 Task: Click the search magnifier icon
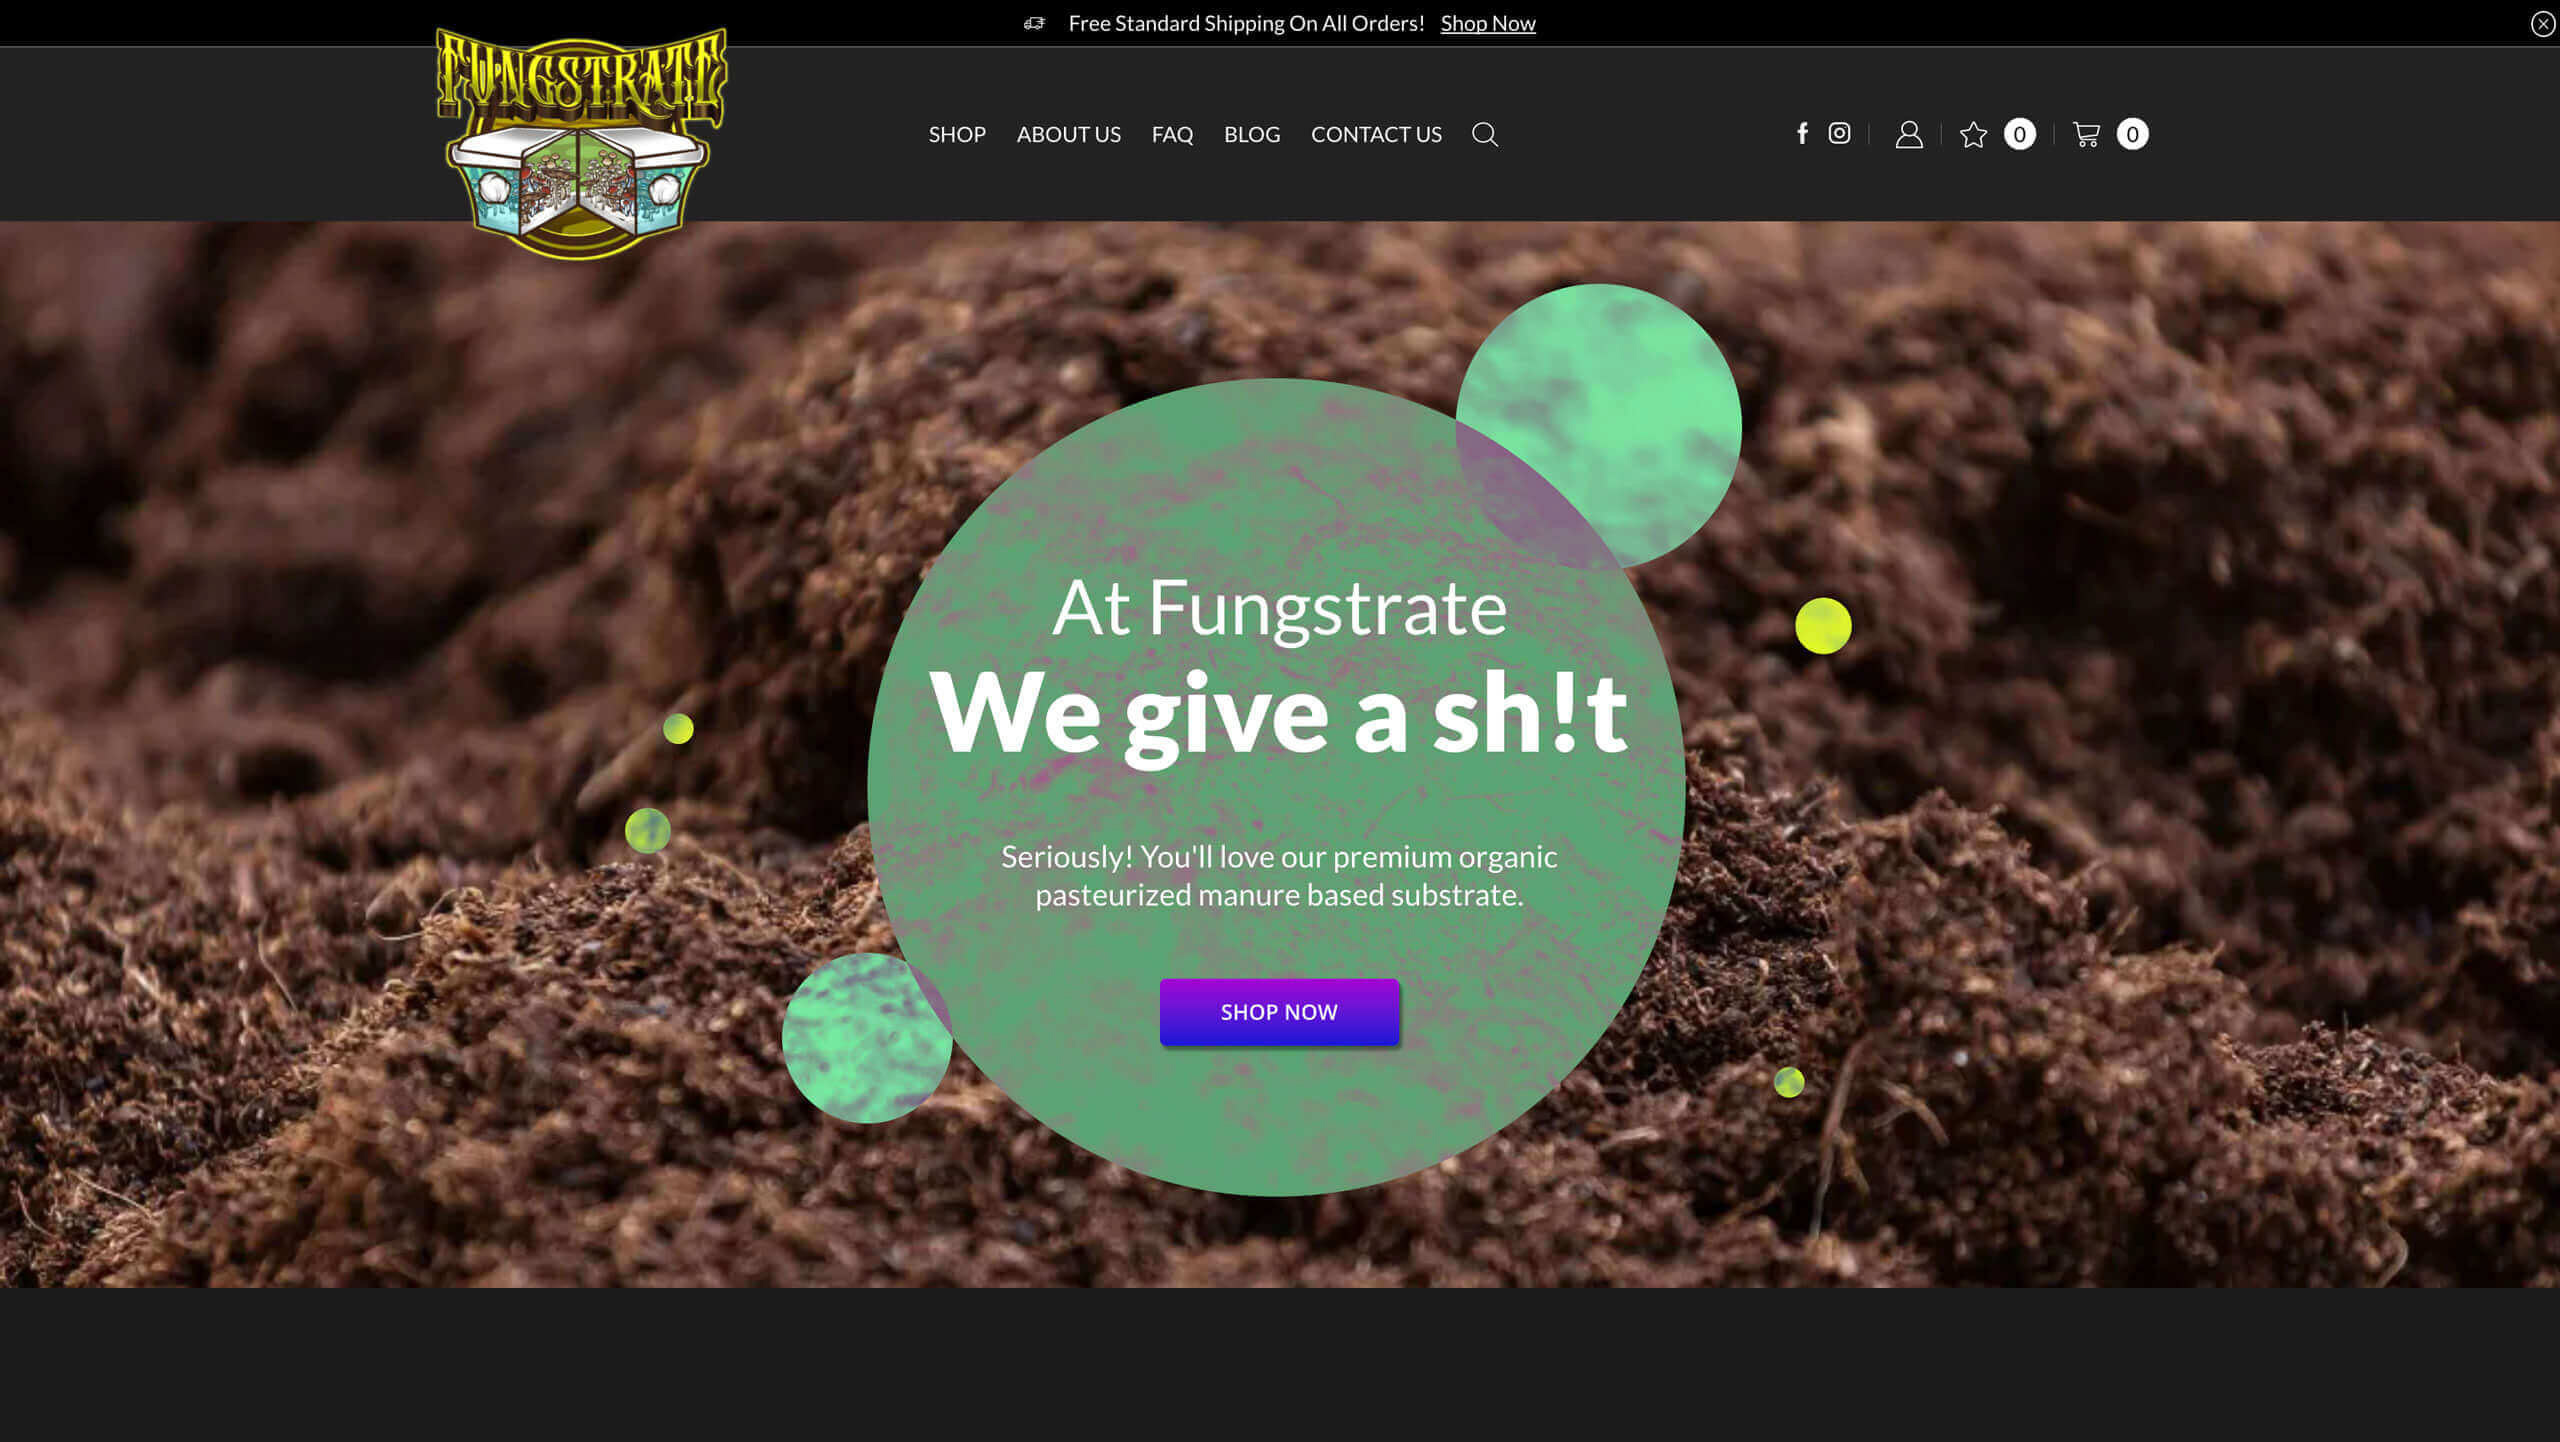[1484, 134]
